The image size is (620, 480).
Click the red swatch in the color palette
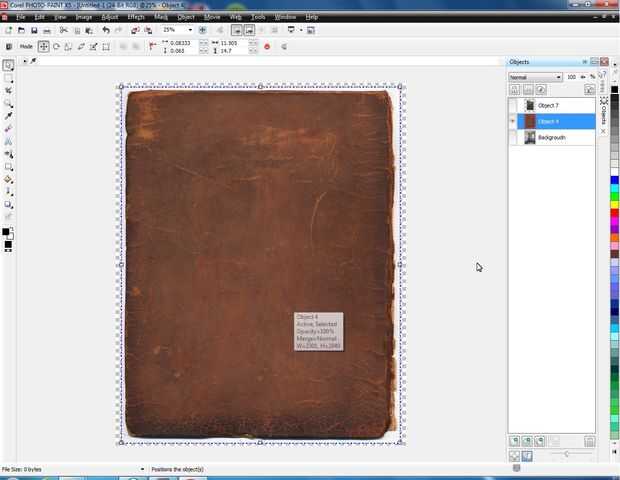pyautogui.click(x=614, y=213)
